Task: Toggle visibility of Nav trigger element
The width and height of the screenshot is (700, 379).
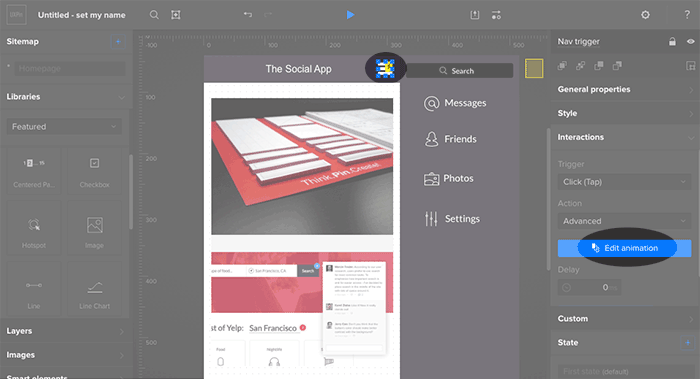Action: 691,42
